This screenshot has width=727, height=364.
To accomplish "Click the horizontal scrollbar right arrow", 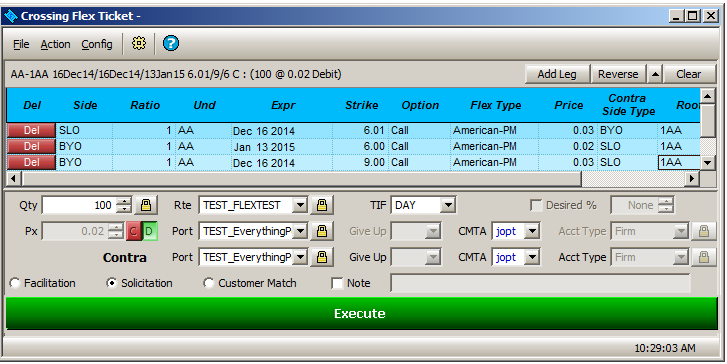I will 692,178.
